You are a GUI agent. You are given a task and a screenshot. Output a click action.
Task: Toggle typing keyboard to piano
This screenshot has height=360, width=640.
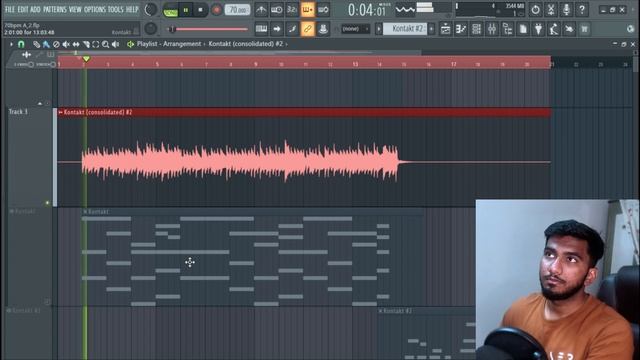[261, 29]
